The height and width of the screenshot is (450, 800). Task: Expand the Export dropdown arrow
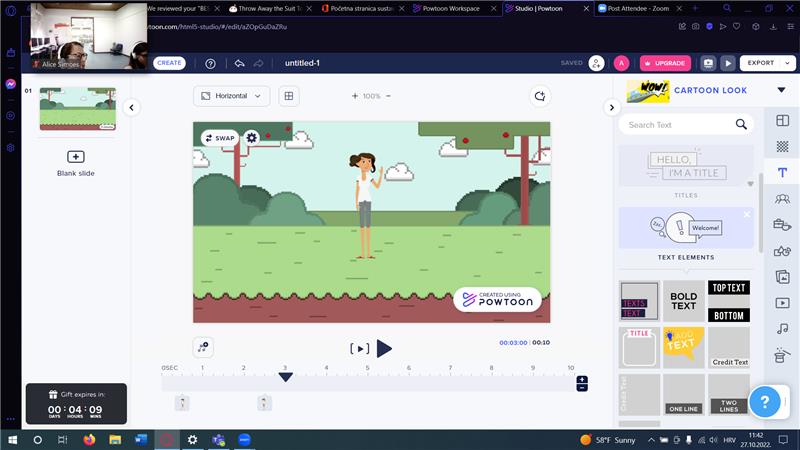pos(788,63)
